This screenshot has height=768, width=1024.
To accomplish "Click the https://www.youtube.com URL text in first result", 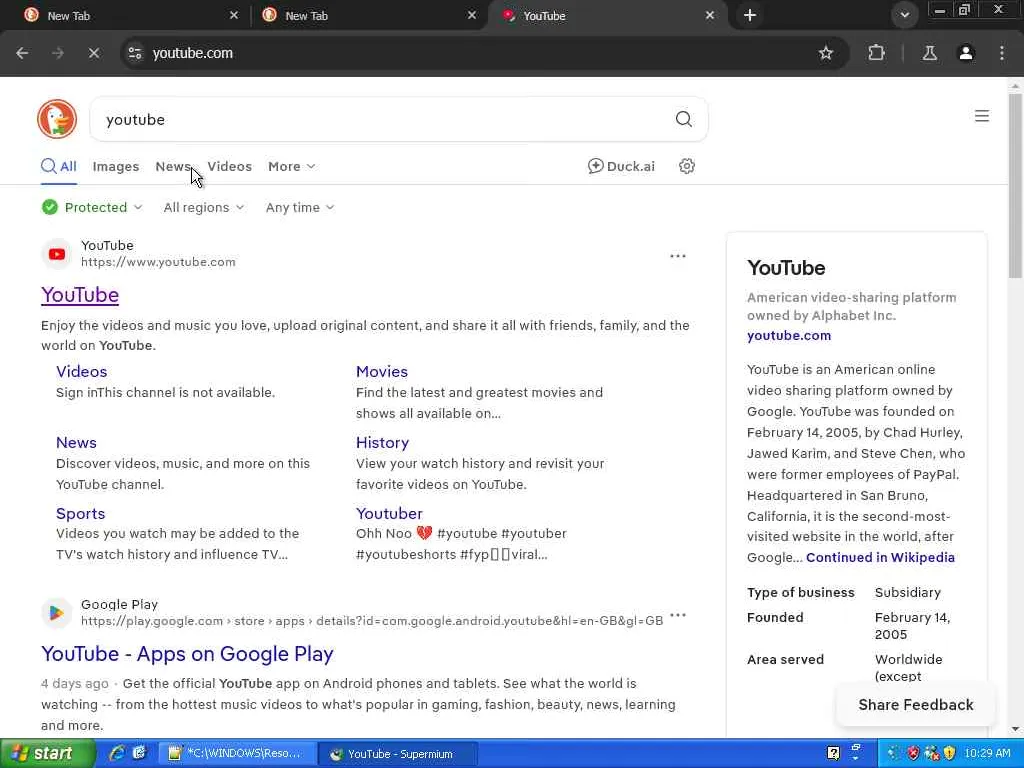I will click(x=158, y=262).
